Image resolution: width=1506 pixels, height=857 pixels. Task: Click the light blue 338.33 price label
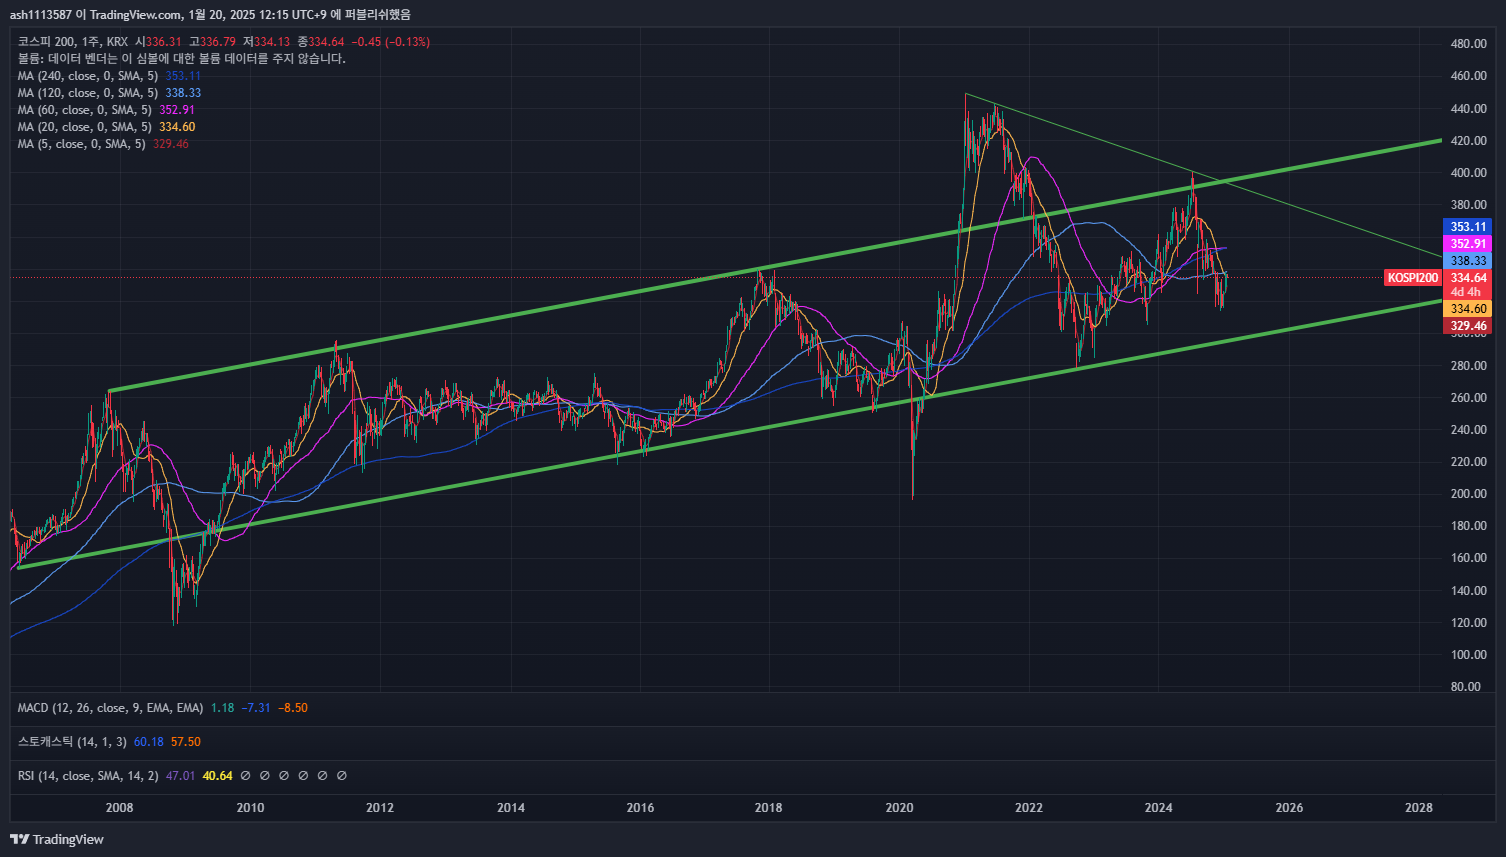(x=1468, y=261)
